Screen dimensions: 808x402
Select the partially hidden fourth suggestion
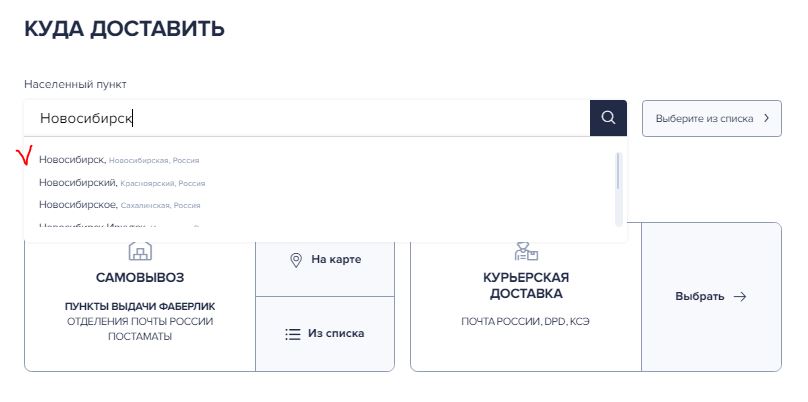coord(119,226)
